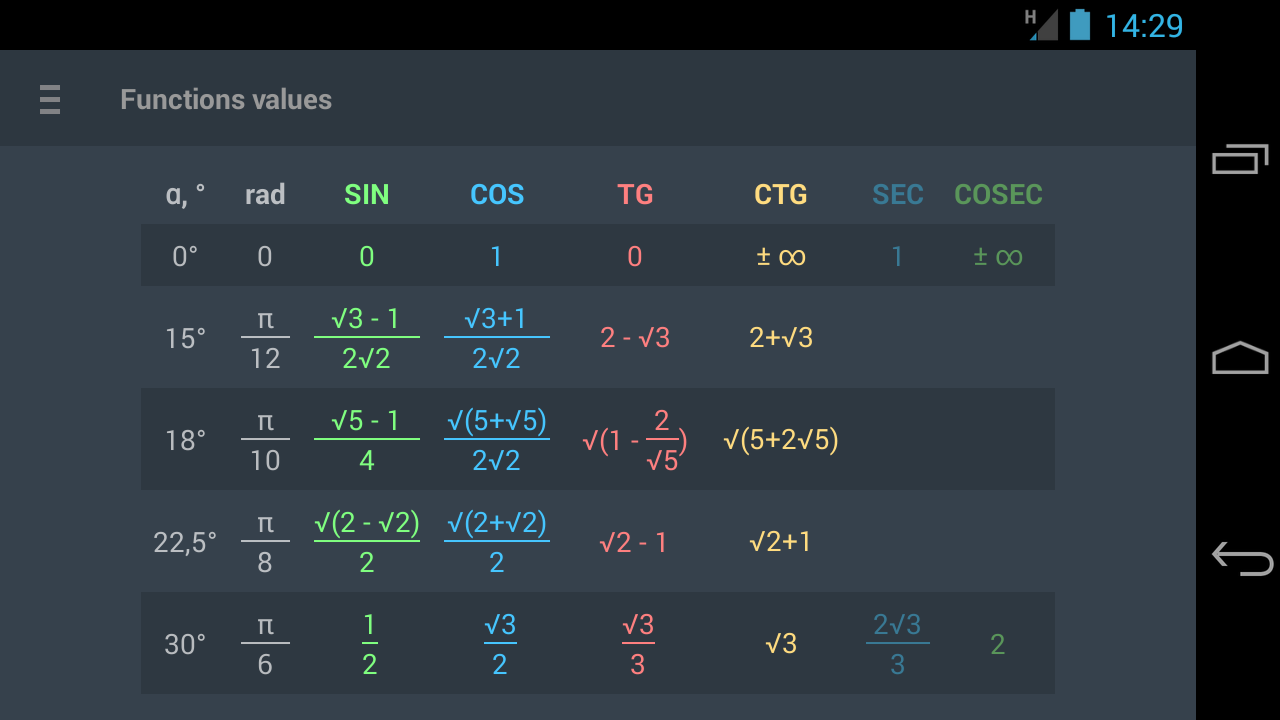Tap the Android back button

(1241, 558)
